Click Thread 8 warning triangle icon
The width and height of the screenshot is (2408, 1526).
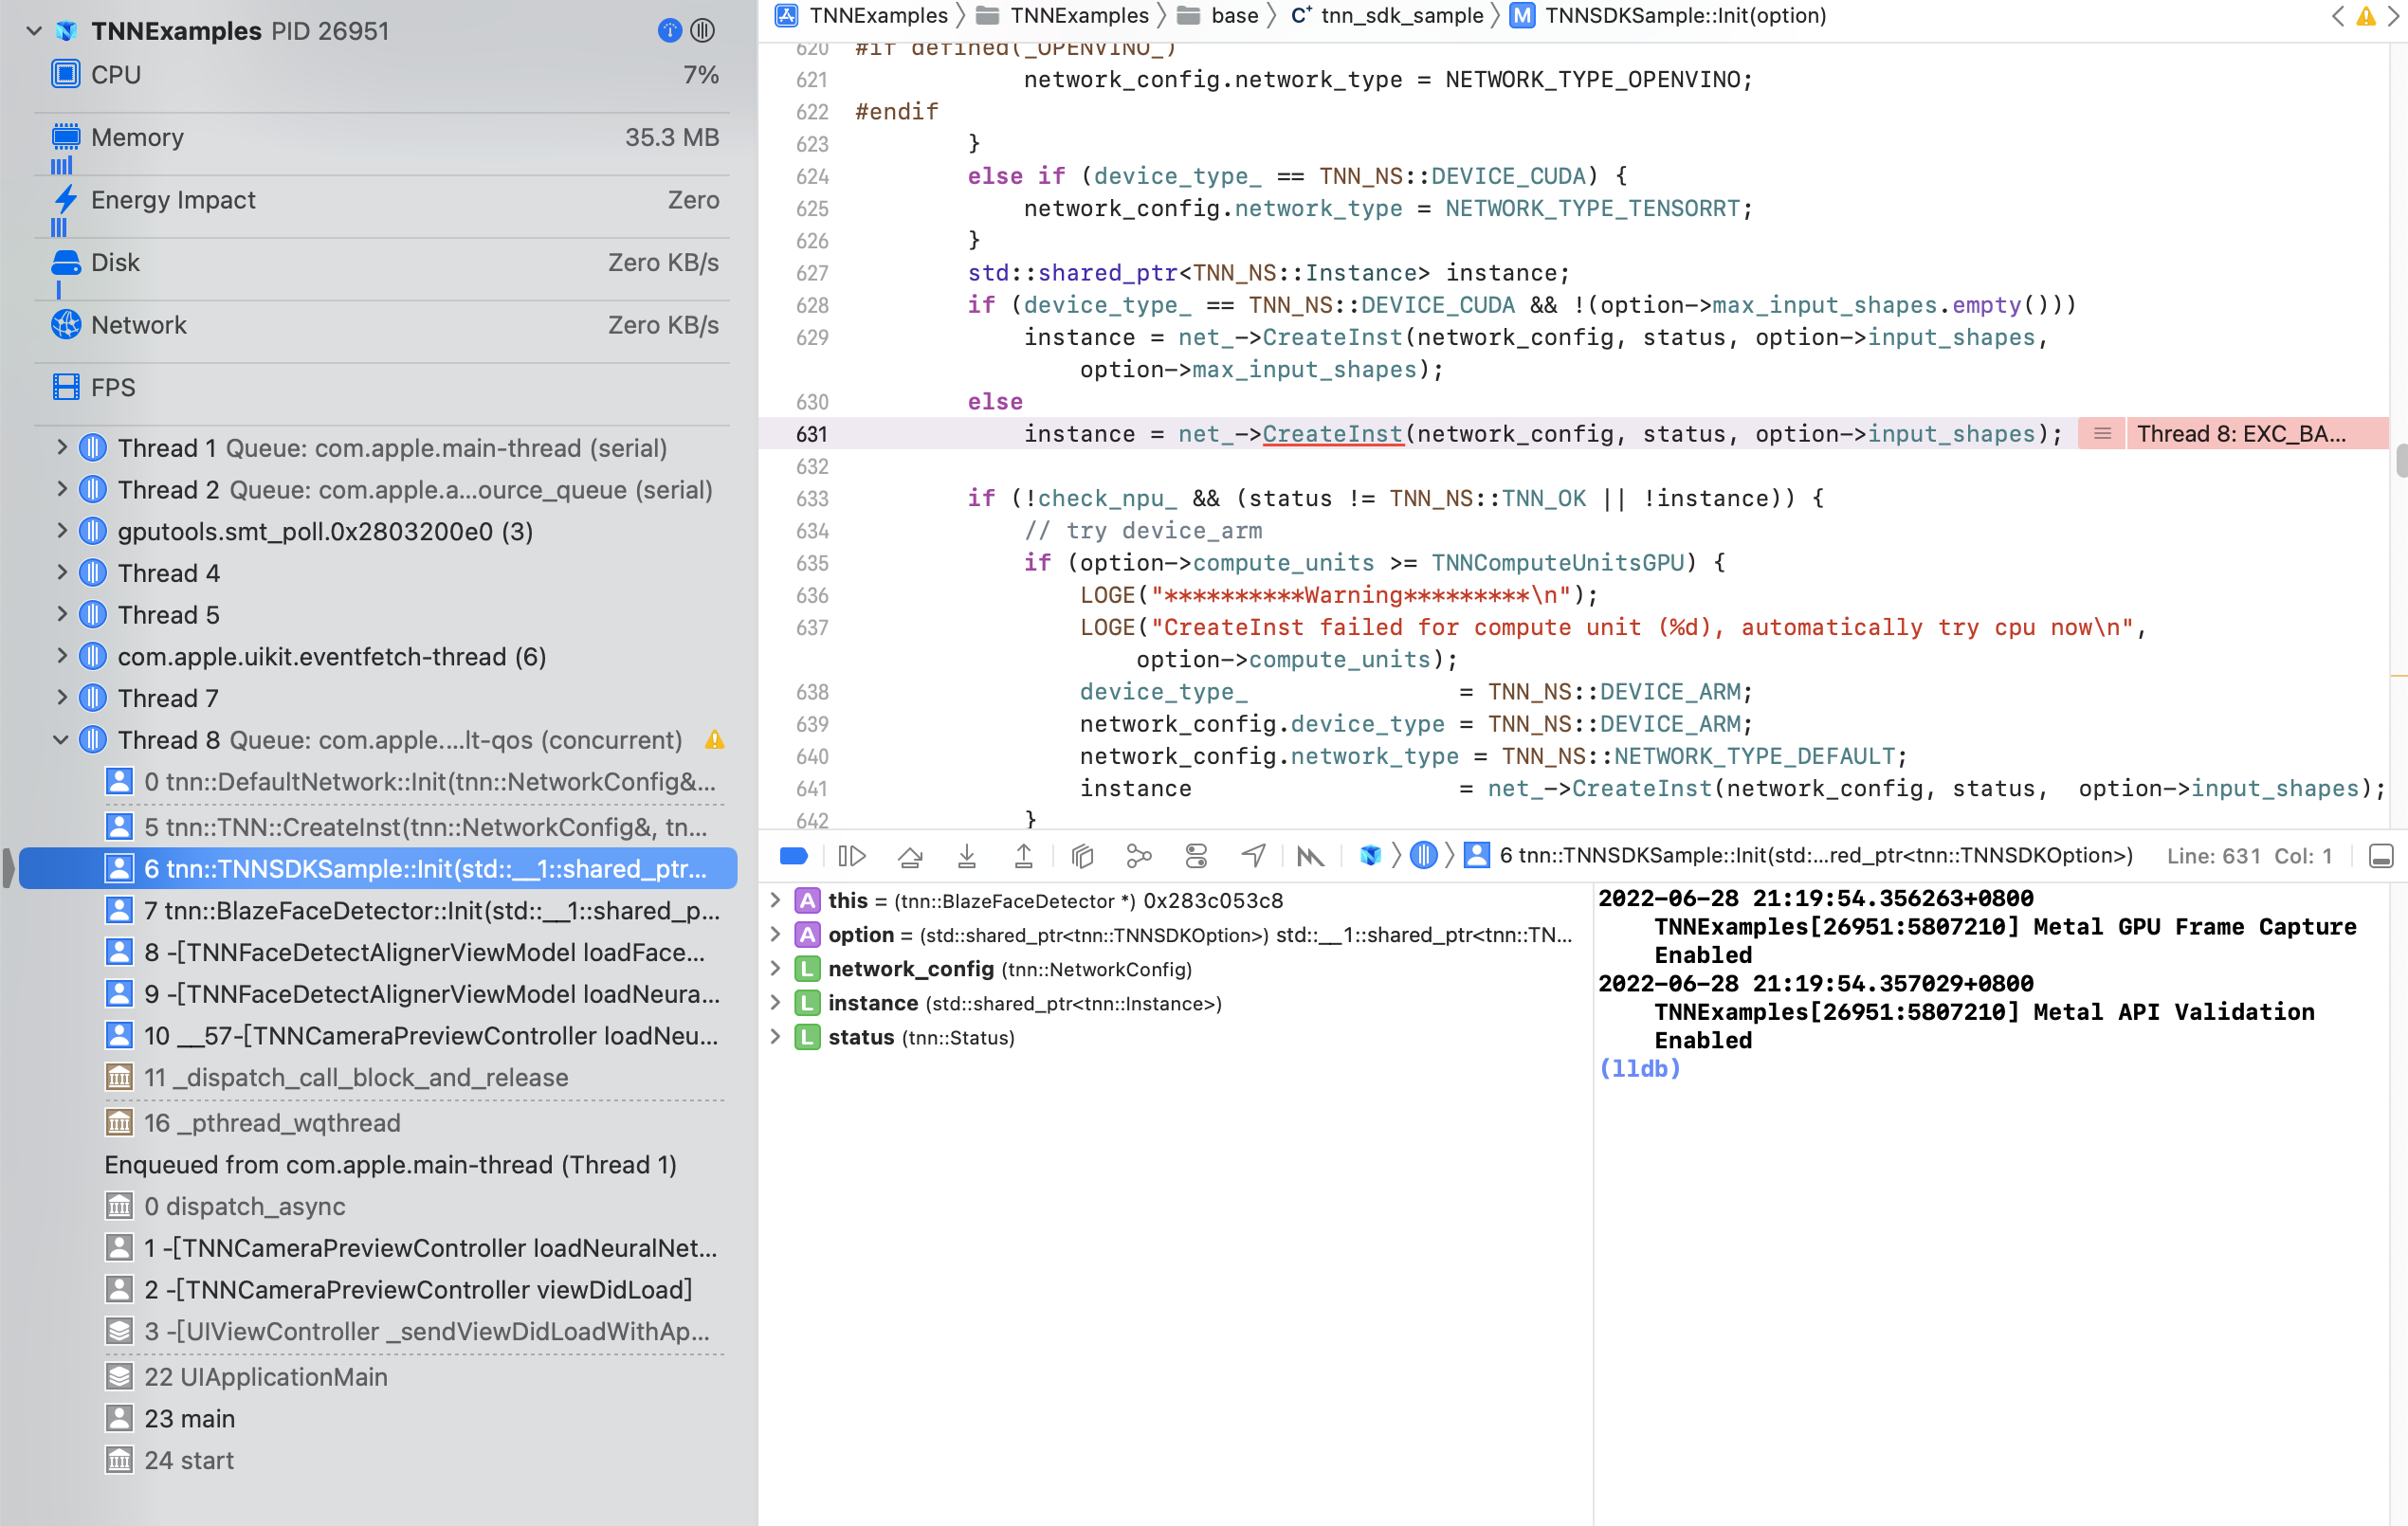tap(714, 740)
